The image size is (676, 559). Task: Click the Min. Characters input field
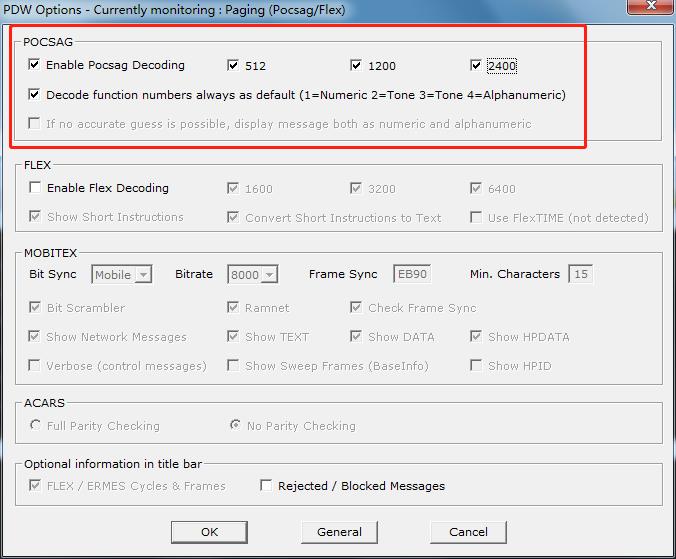[580, 274]
